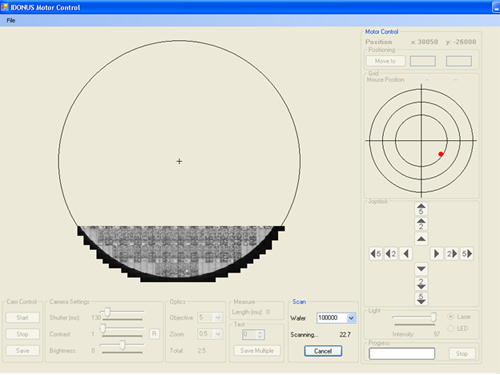The image size is (500, 375).
Task: Click the joystick up arrow labeled 2
Action: (421, 224)
